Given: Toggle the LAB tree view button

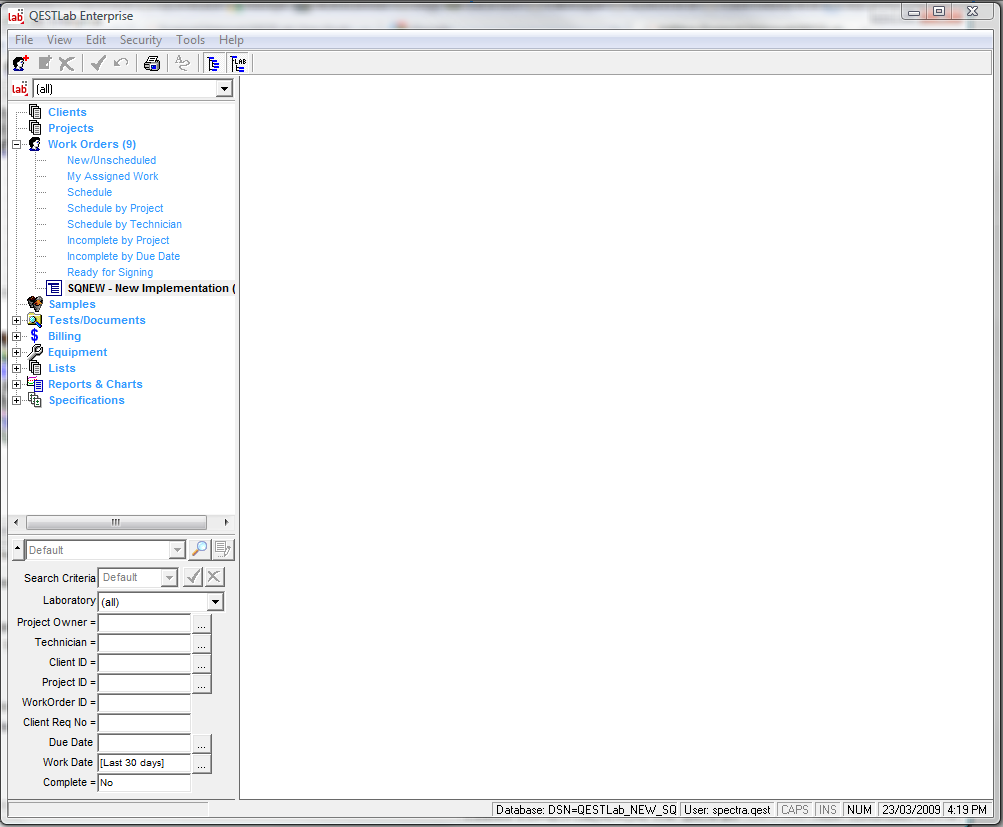Looking at the screenshot, I should click(x=238, y=64).
